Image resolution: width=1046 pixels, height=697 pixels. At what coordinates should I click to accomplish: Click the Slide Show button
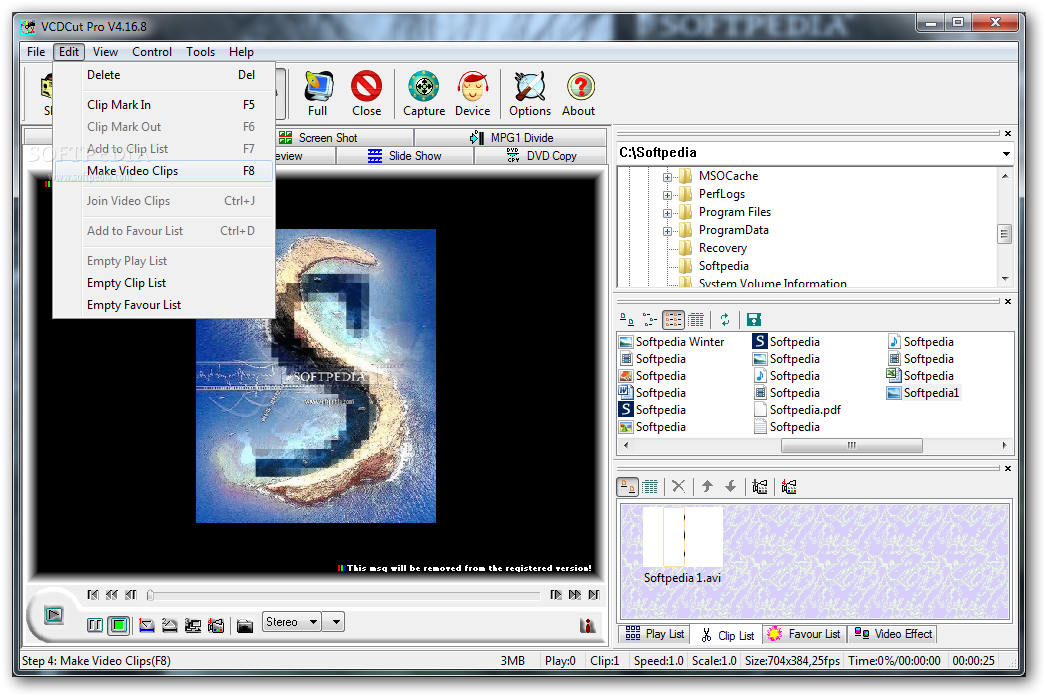coord(405,155)
